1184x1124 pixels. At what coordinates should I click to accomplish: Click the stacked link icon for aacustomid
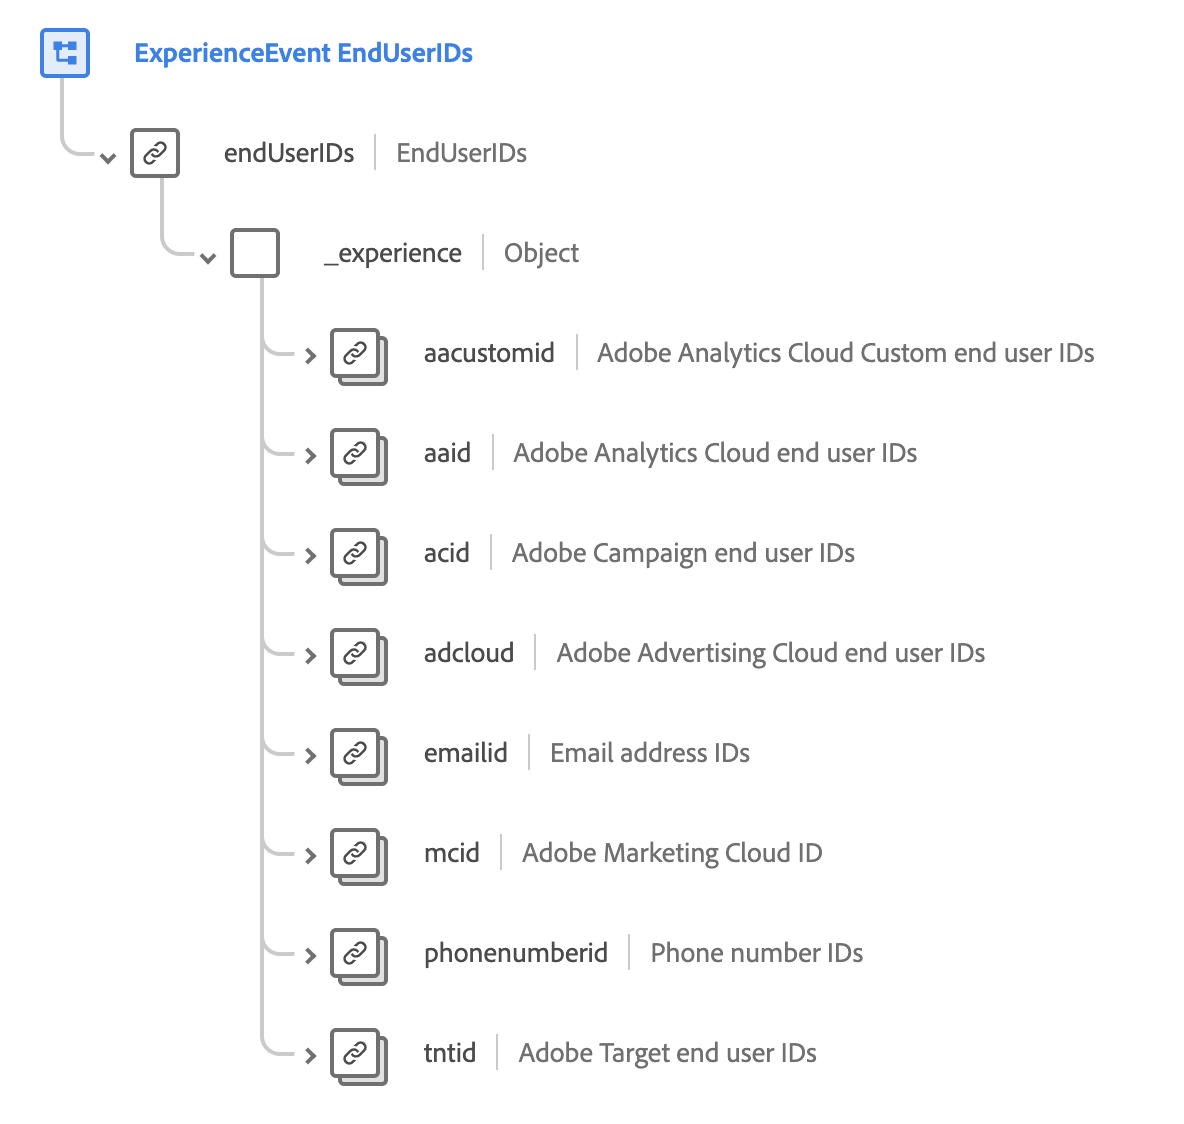coord(356,354)
